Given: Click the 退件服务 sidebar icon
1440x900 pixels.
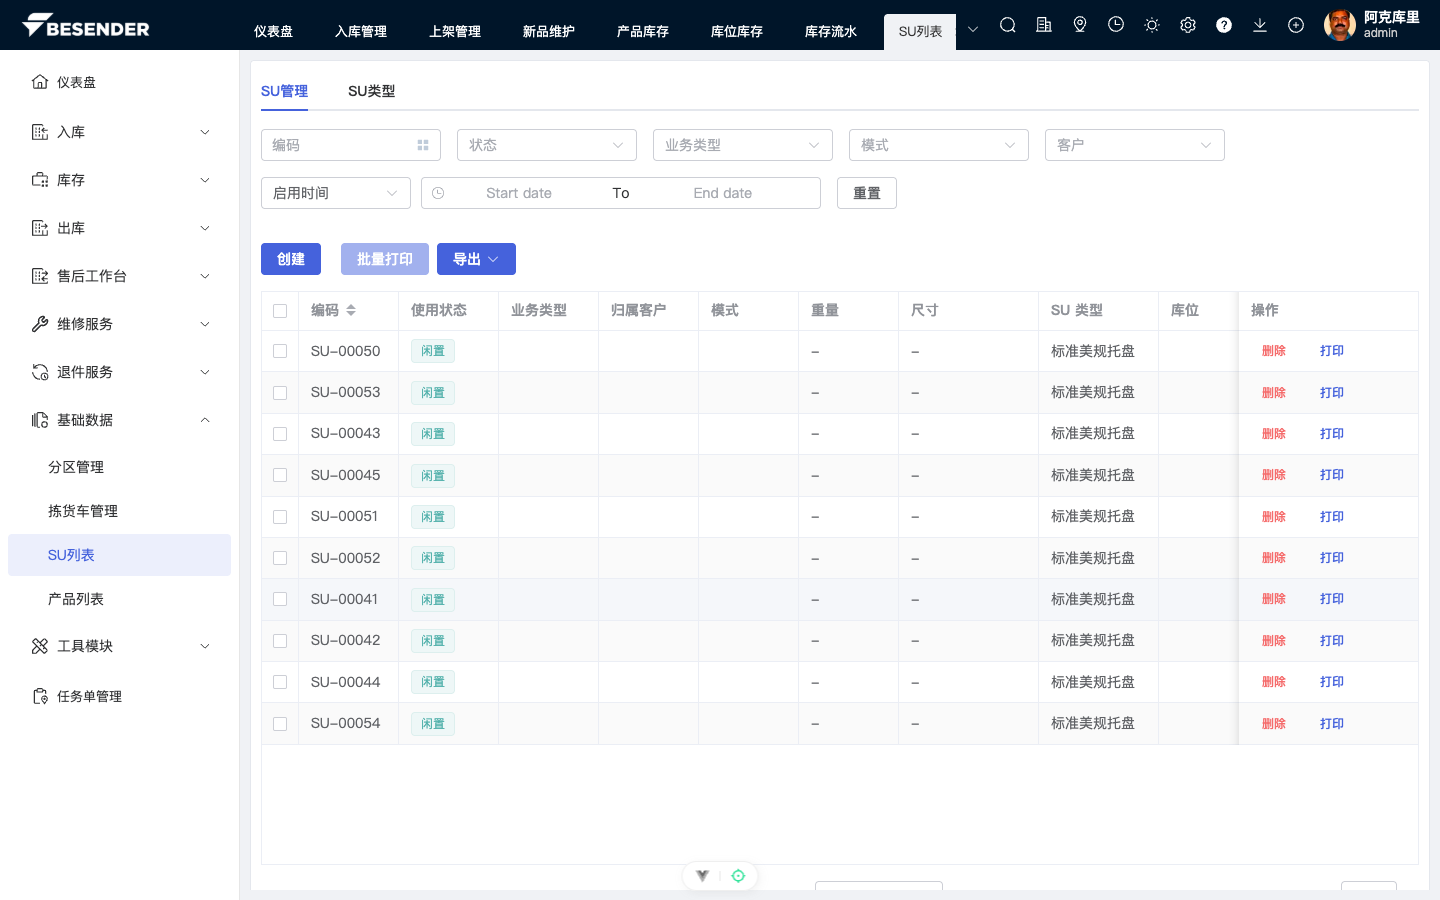Looking at the screenshot, I should (x=40, y=372).
